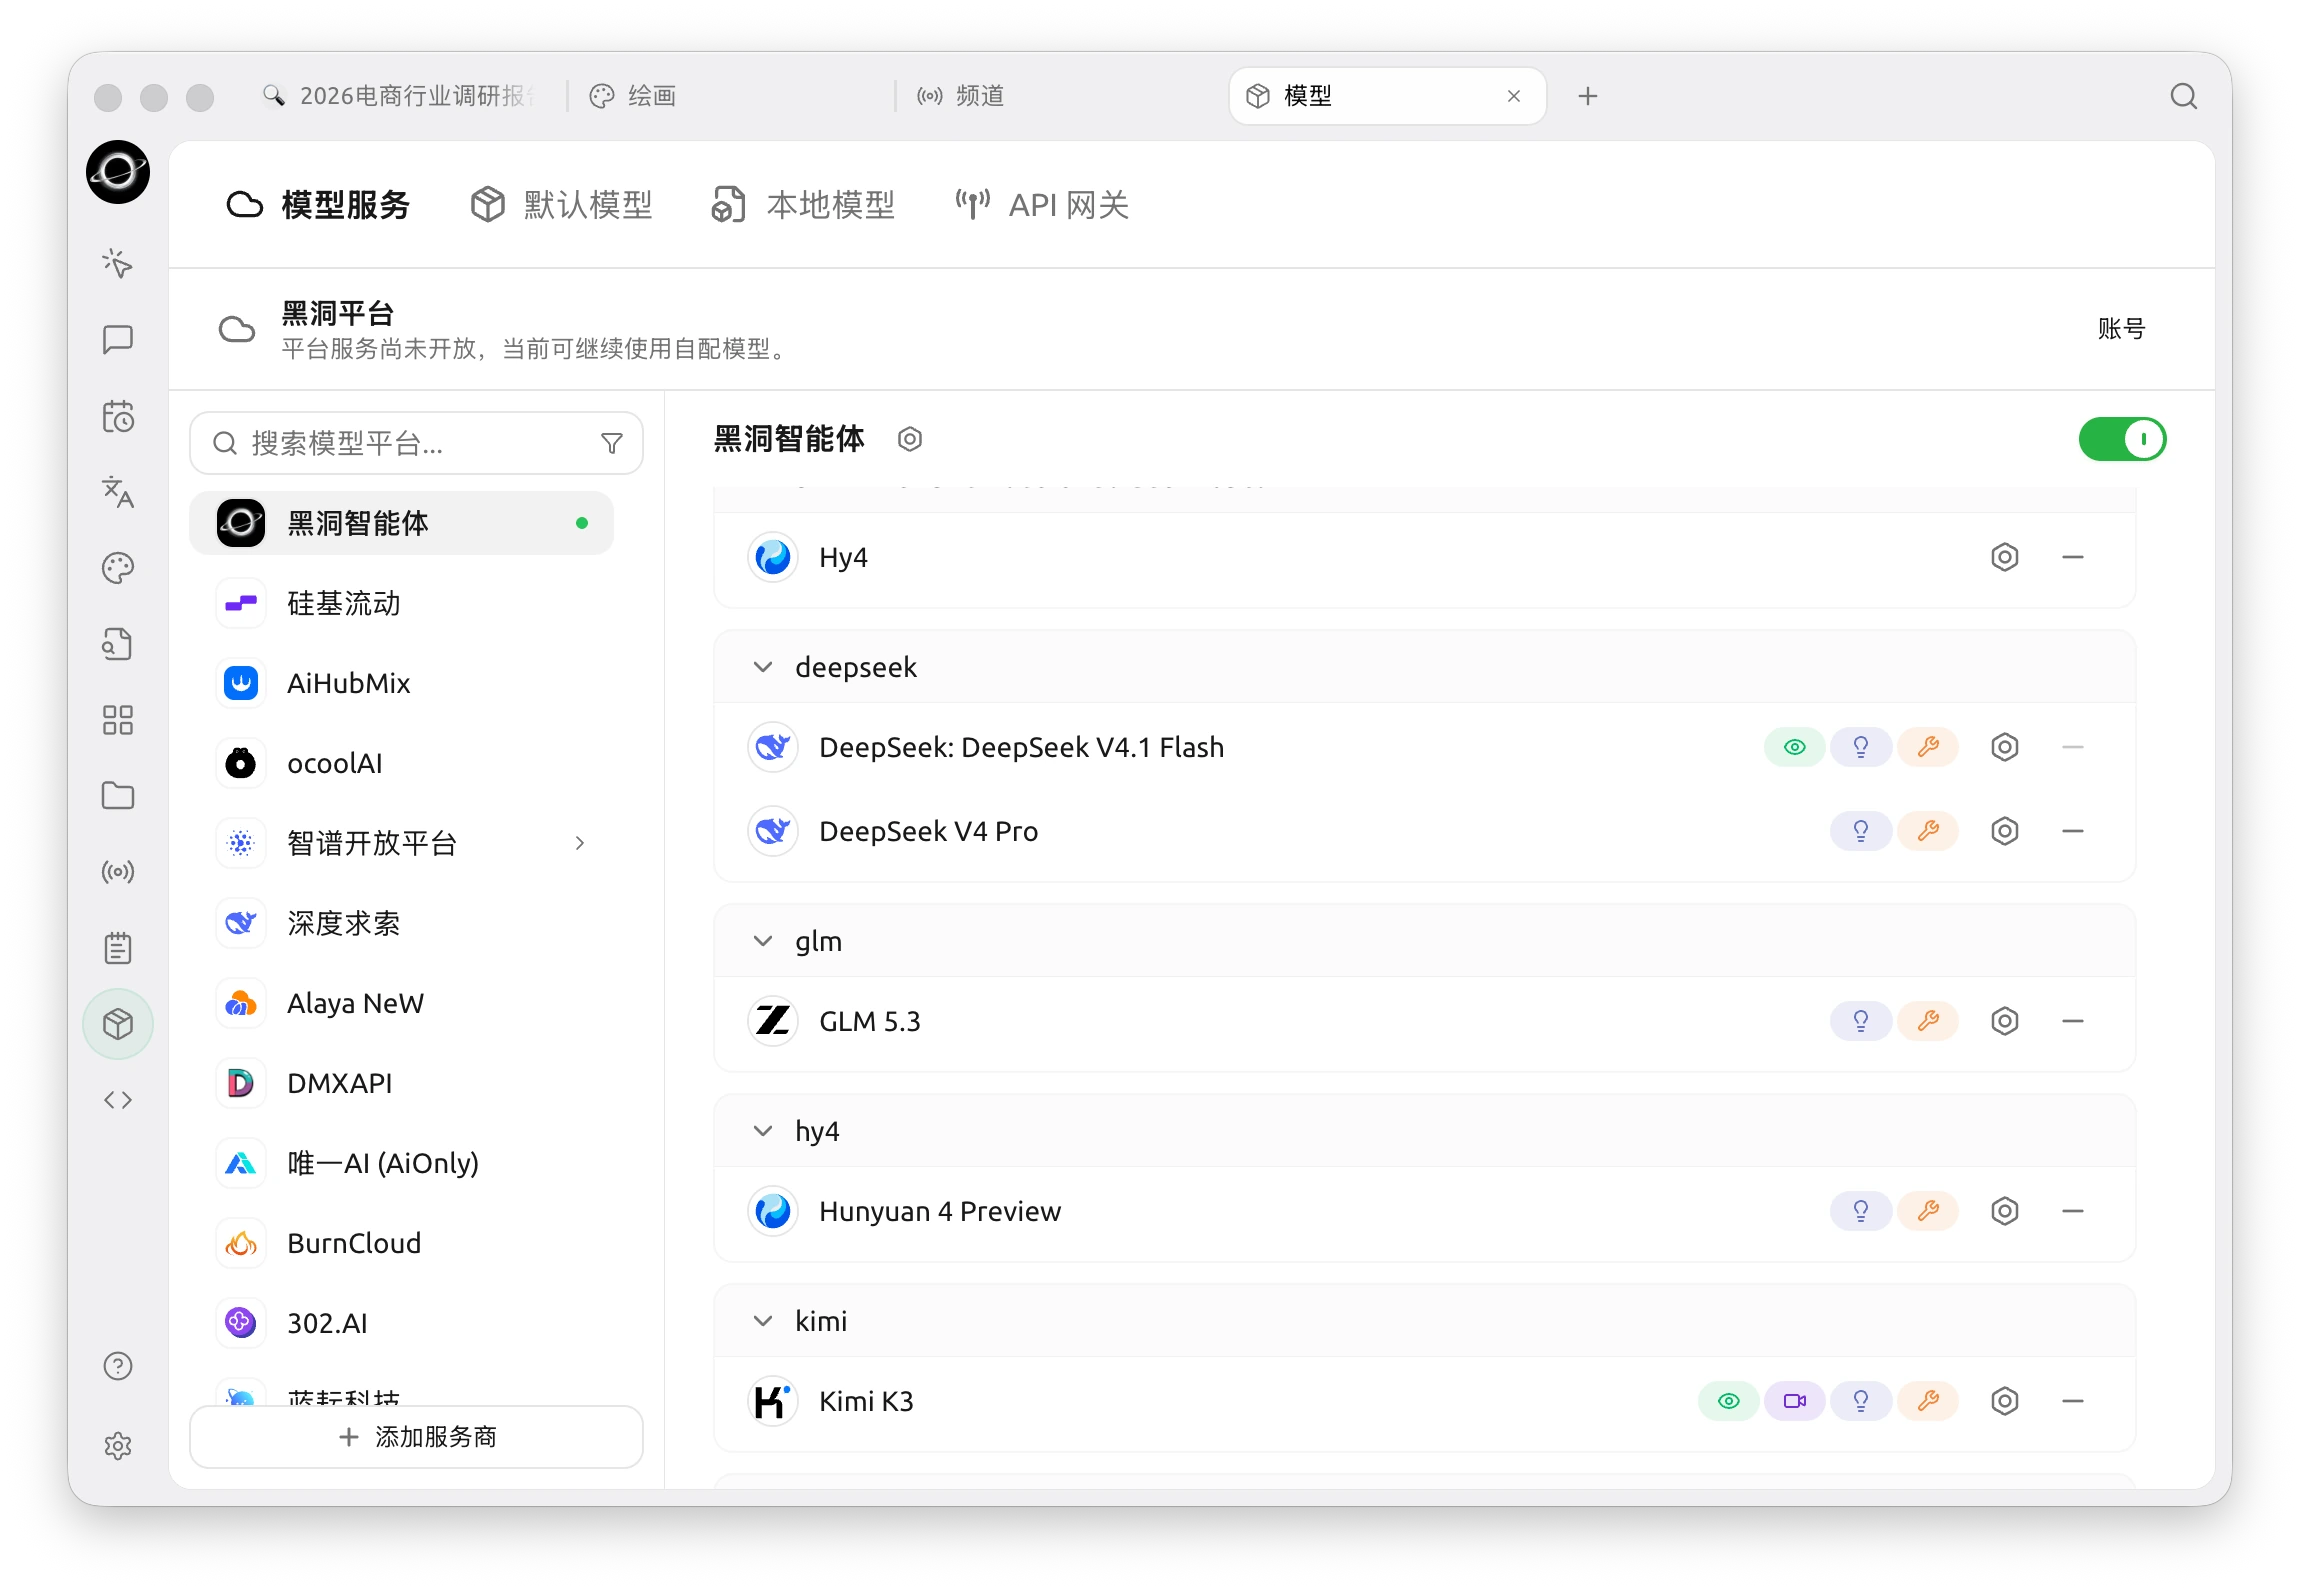
Task: Open the folder files sidebar icon
Action: (118, 796)
